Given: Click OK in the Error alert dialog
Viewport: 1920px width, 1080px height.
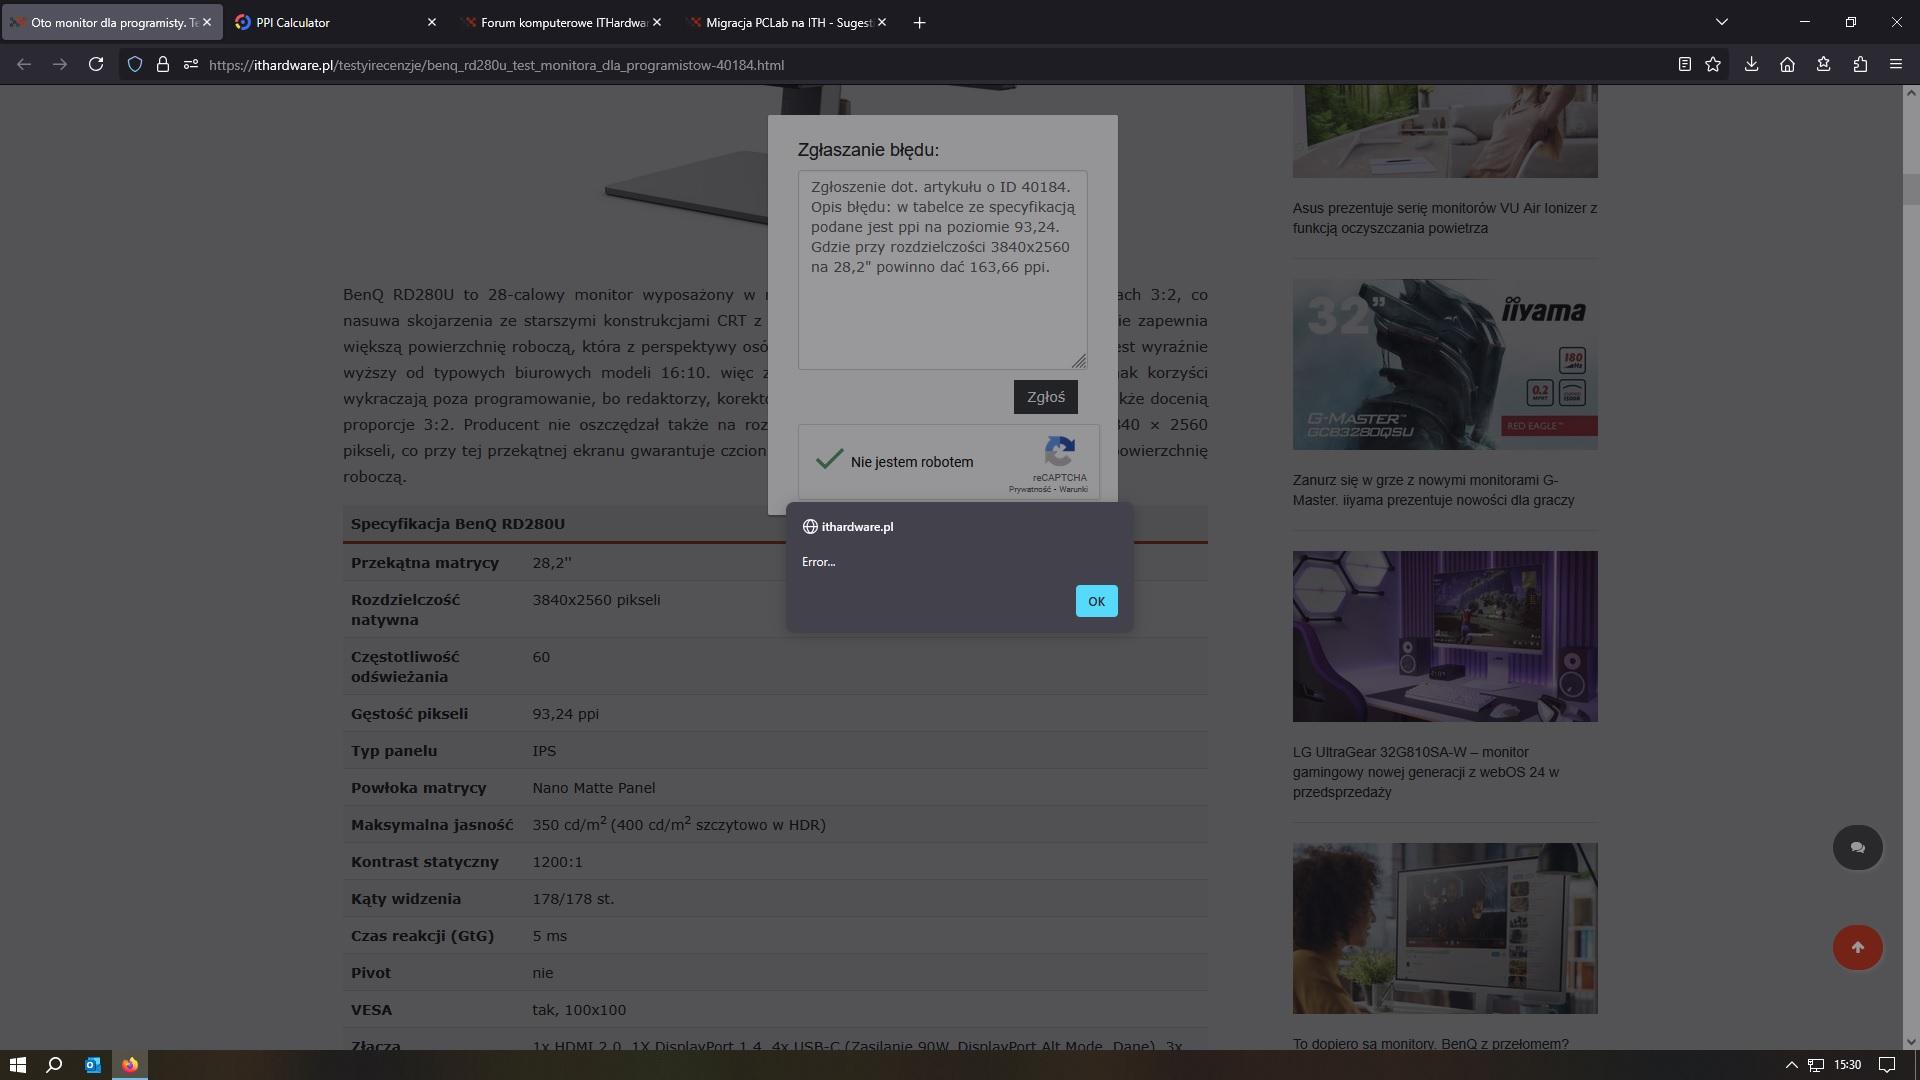Looking at the screenshot, I should [1096, 601].
